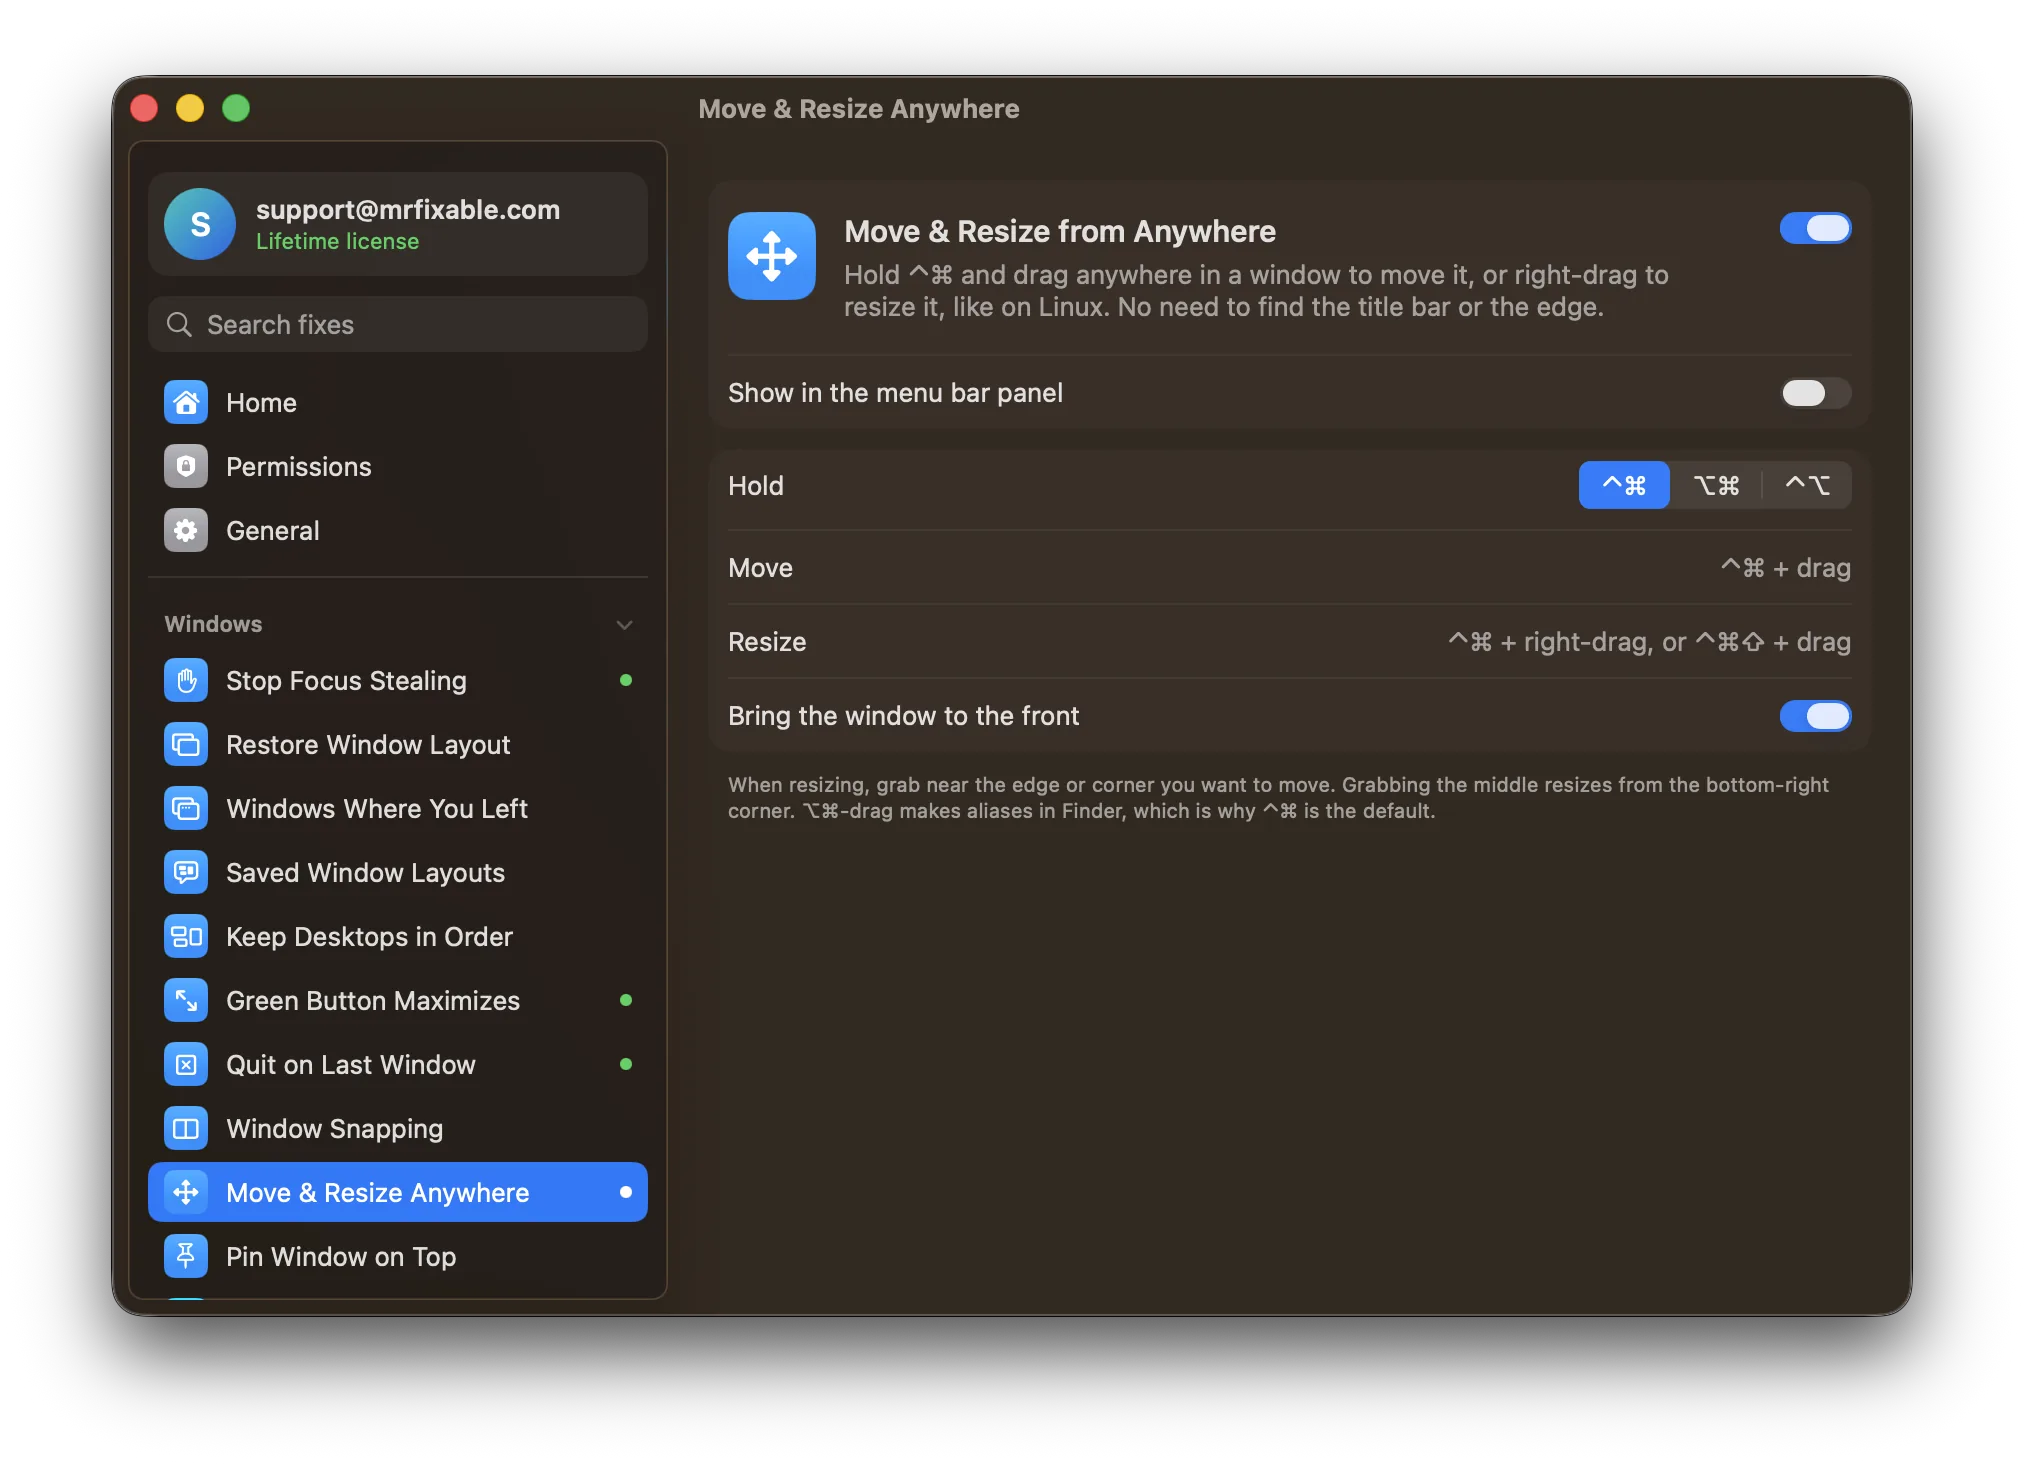This screenshot has height=1464, width=2024.
Task: Open Pin Window on Top fix
Action: tap(398, 1257)
